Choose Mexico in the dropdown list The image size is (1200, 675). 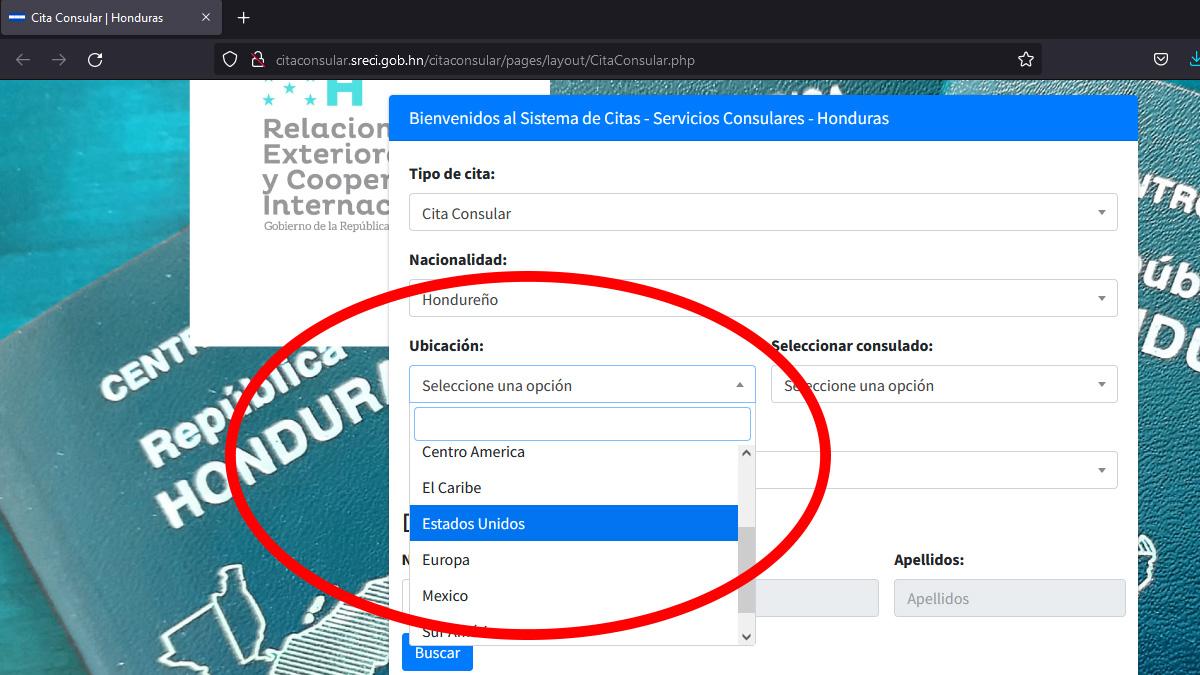point(574,596)
